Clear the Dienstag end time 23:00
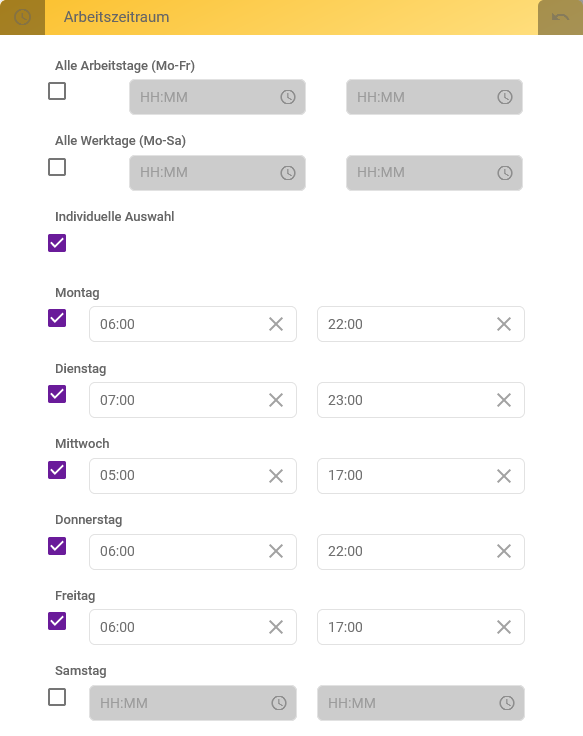 (504, 400)
